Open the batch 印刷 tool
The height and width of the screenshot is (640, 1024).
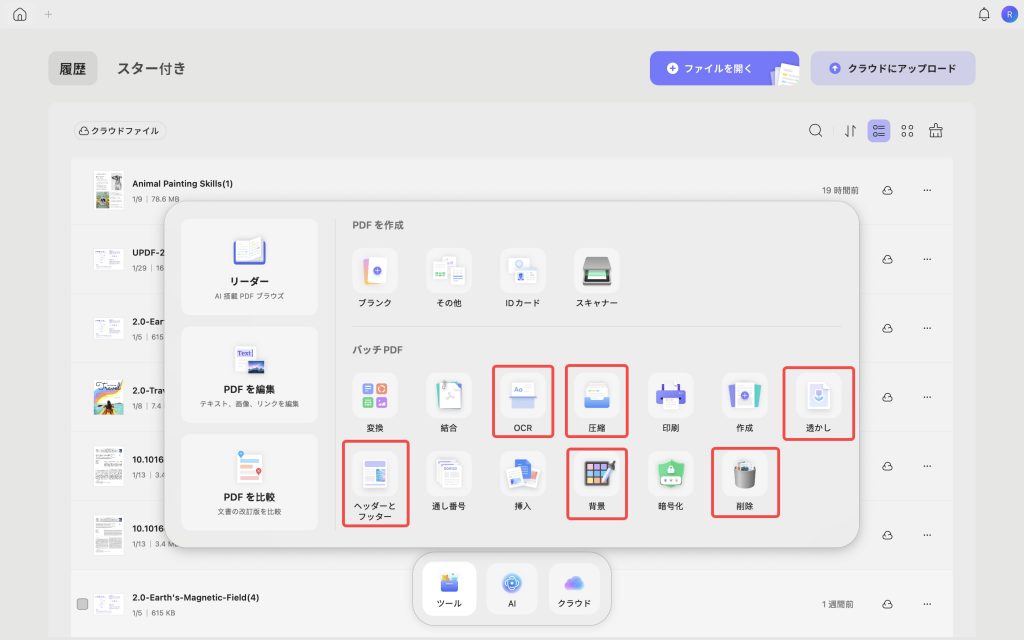coord(671,402)
